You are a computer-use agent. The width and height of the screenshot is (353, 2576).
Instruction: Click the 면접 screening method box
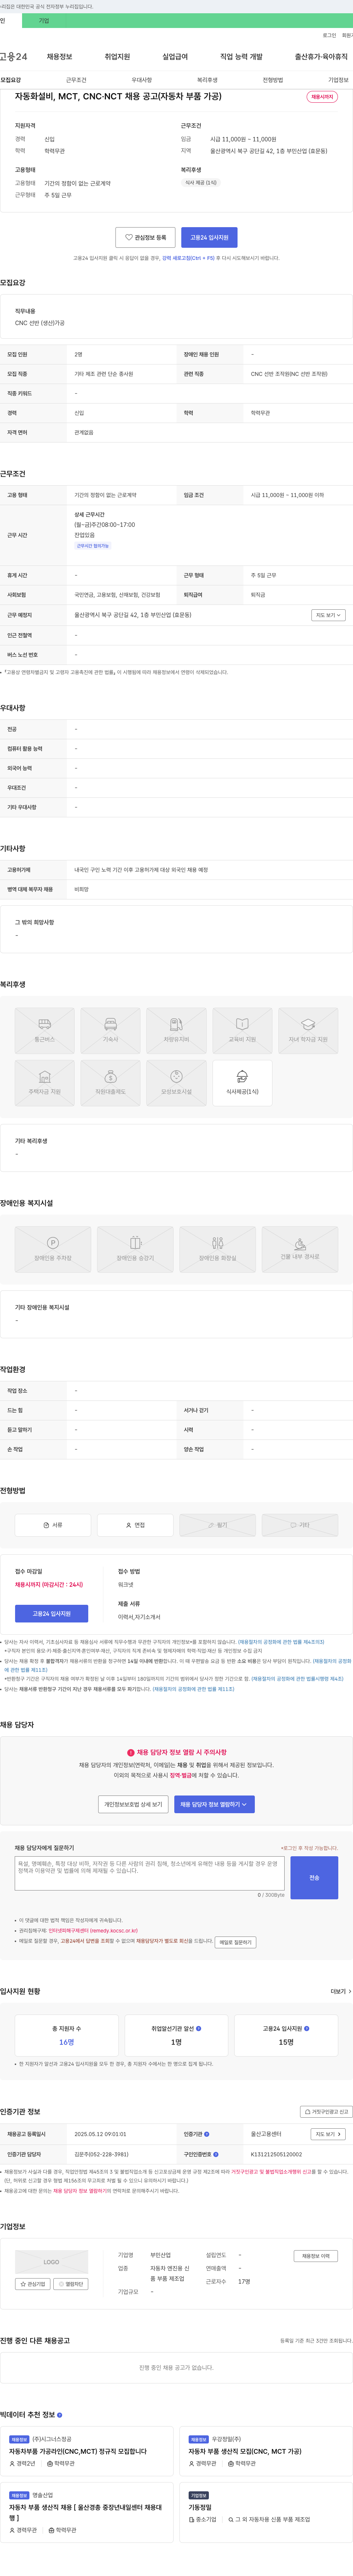[x=135, y=1525]
